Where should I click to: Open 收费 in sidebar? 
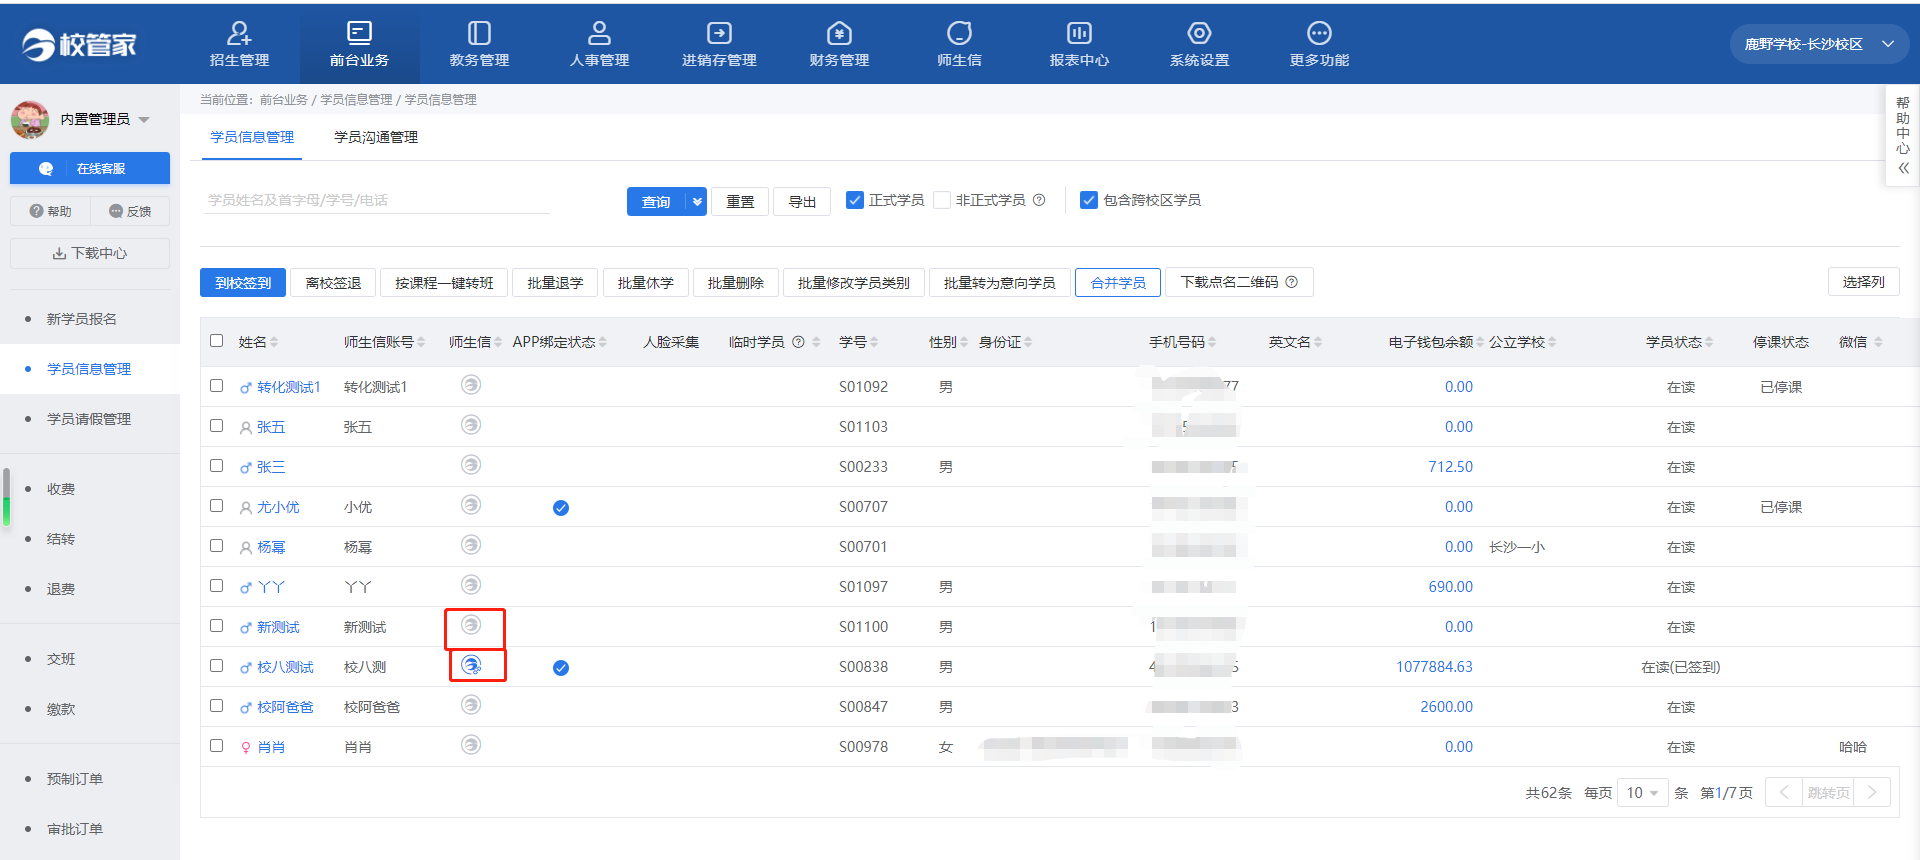coord(61,489)
